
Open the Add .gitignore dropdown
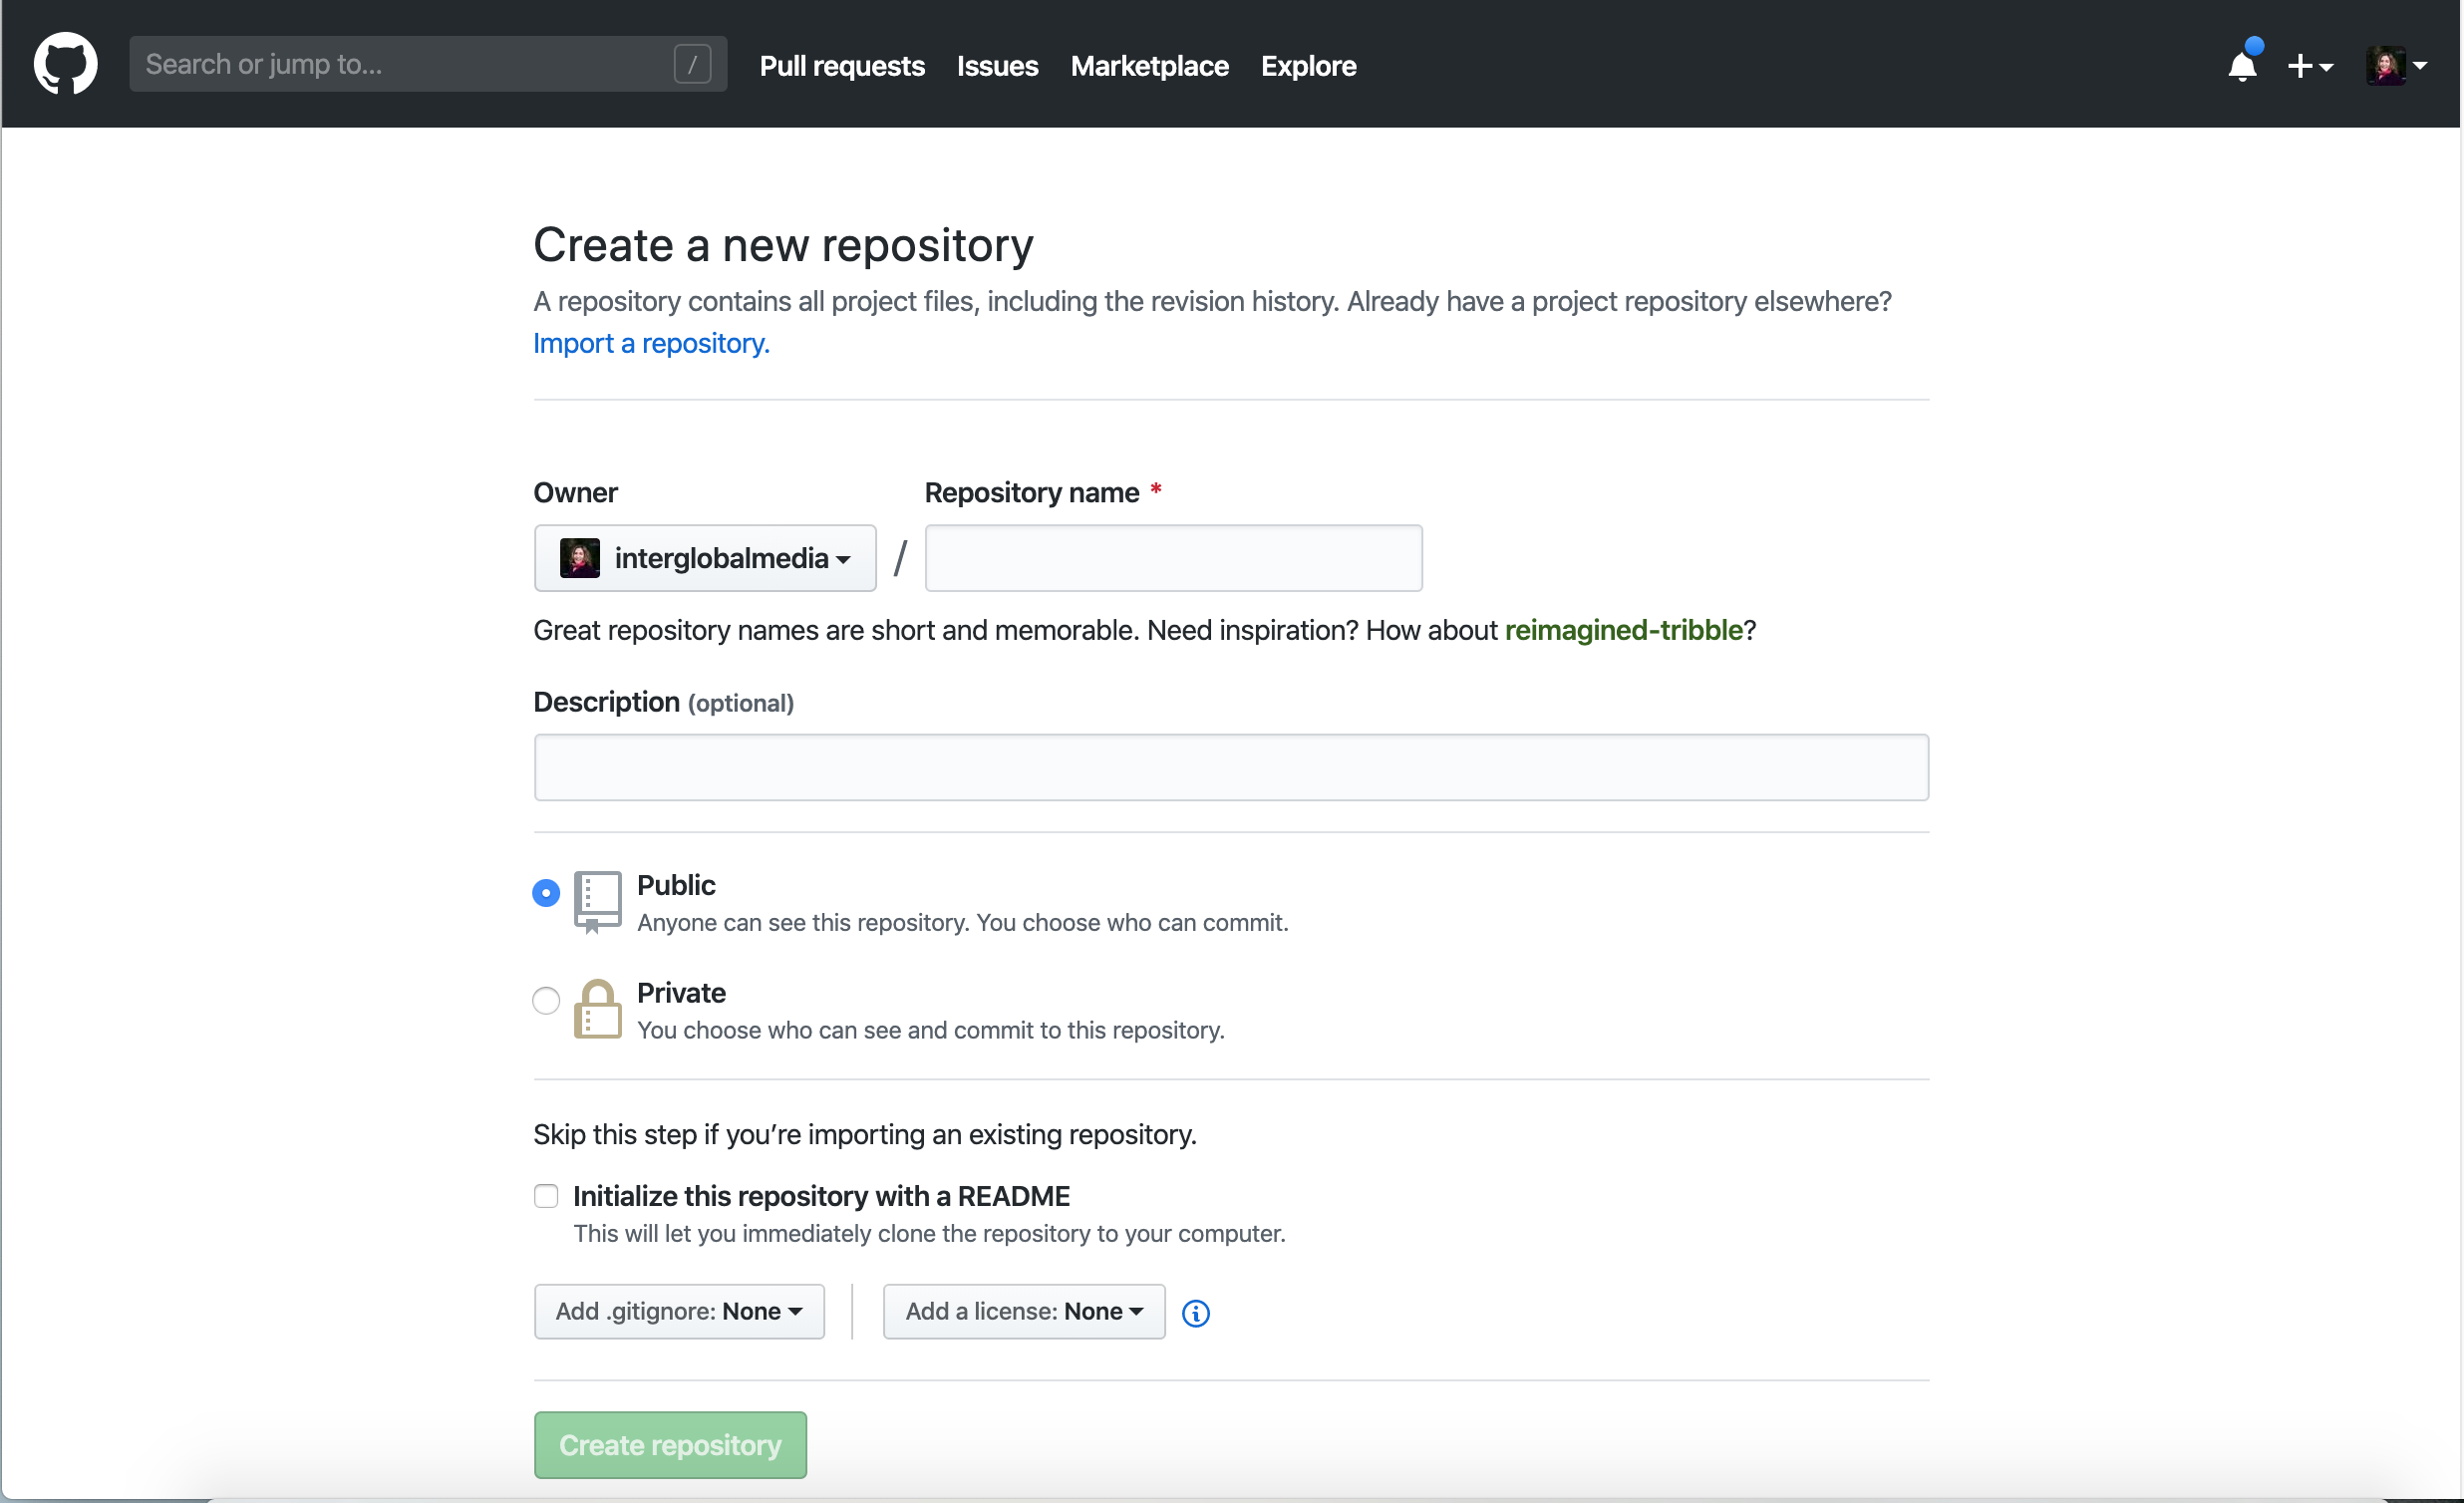(x=678, y=1311)
